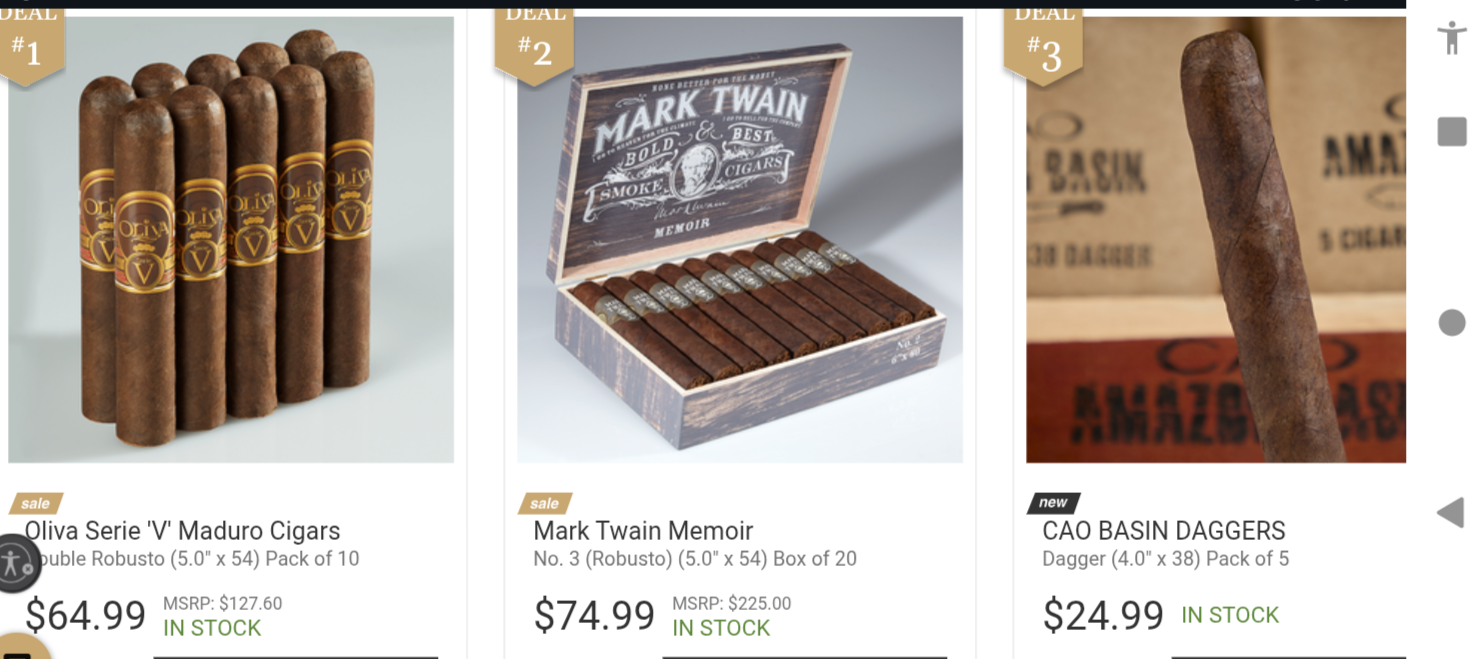Open the round accessibility widget icon
The height and width of the screenshot is (659, 1472).
coord(16,563)
